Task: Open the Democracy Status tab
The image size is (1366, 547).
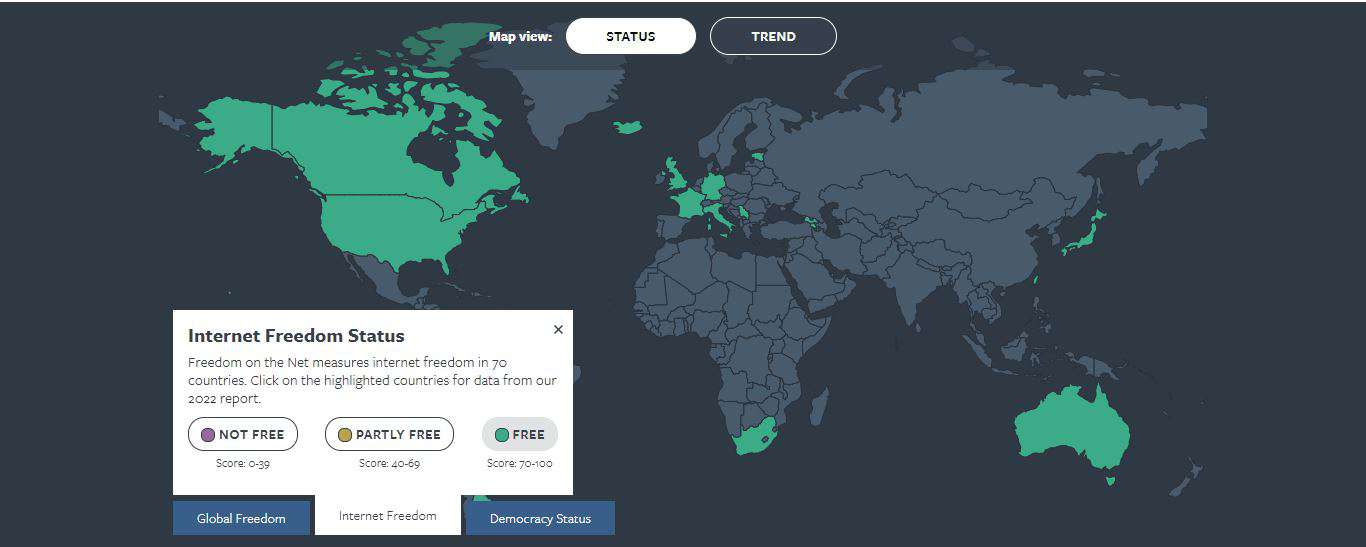Action: pyautogui.click(x=540, y=518)
